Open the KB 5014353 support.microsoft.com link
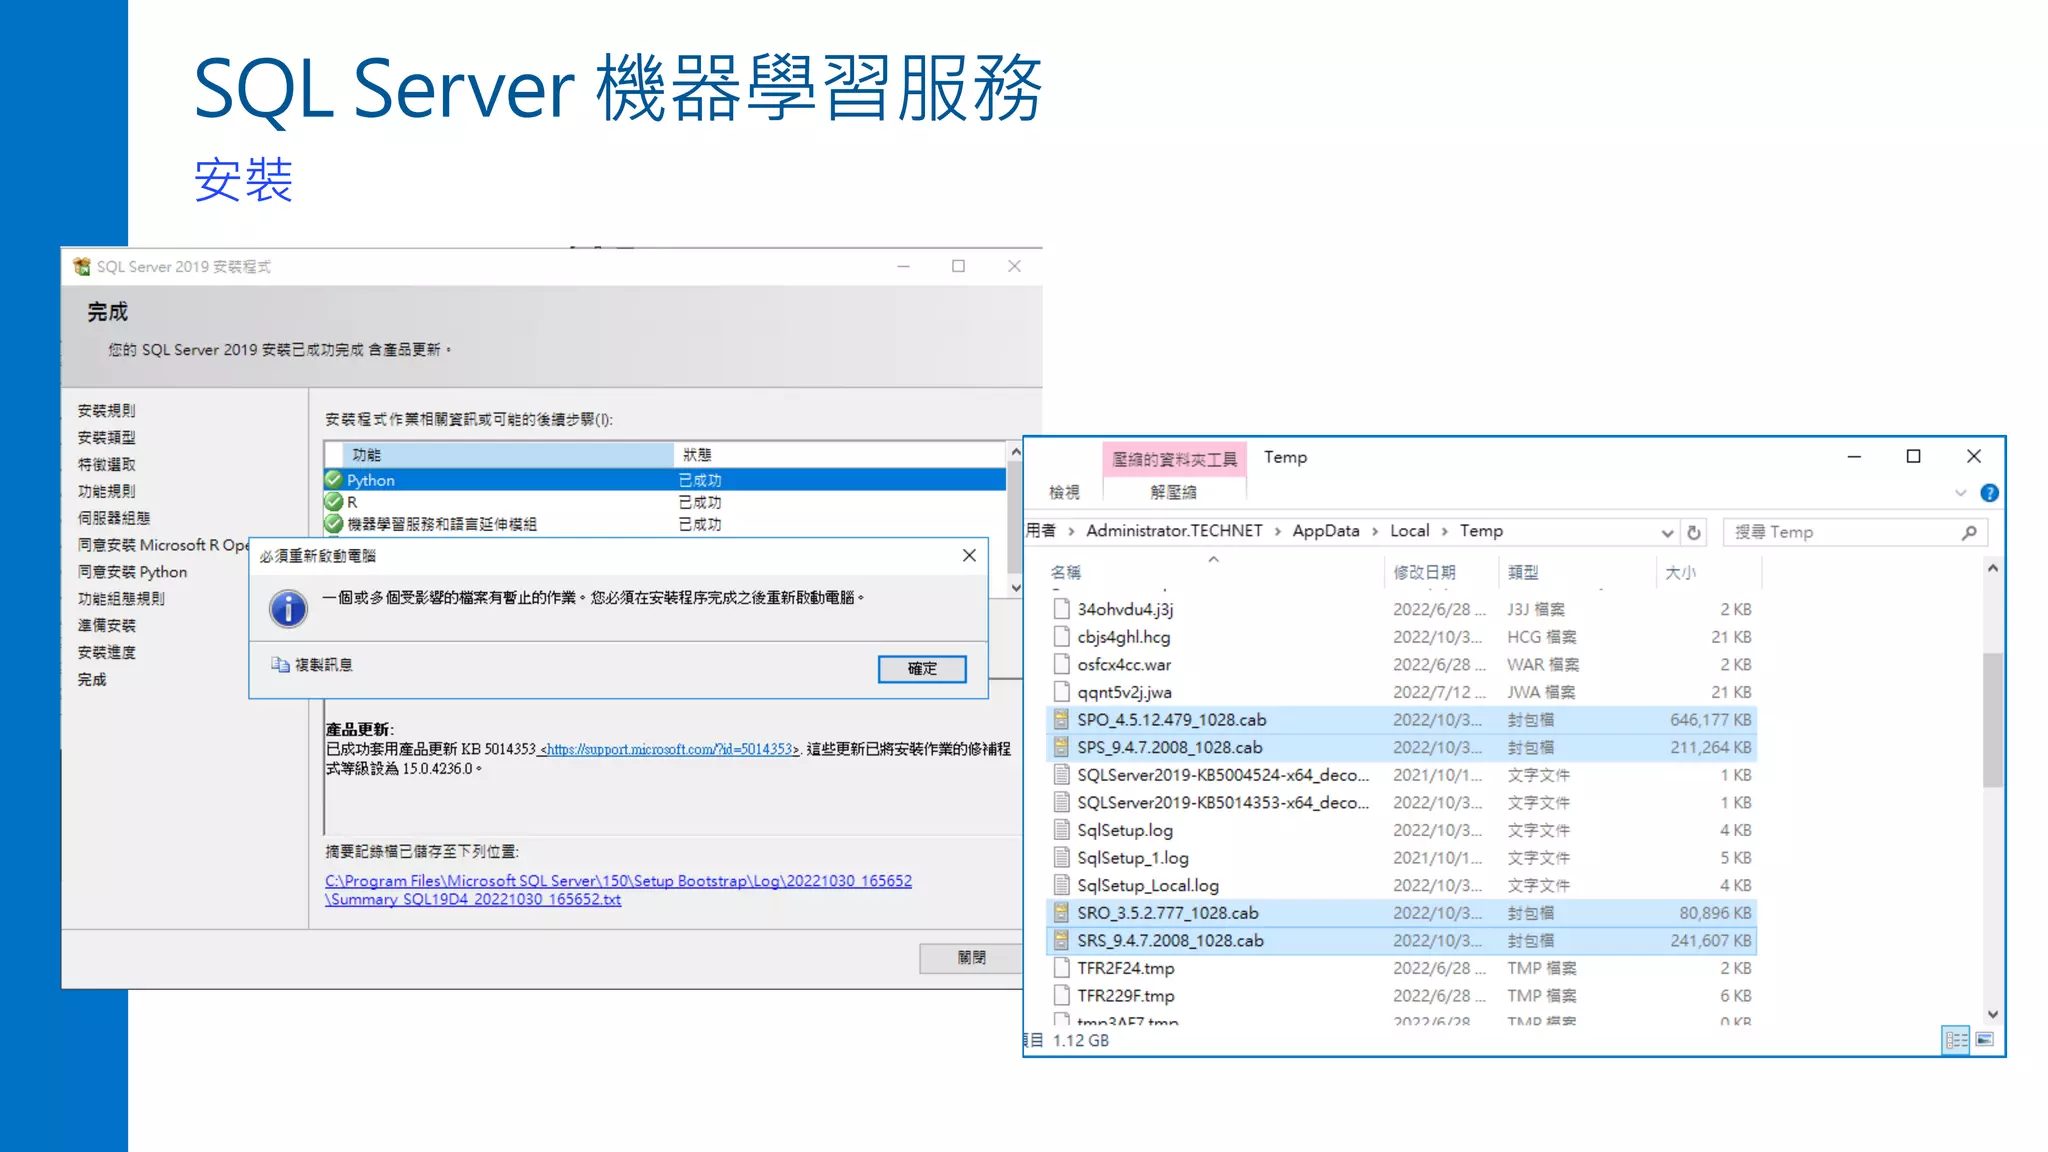 669,749
